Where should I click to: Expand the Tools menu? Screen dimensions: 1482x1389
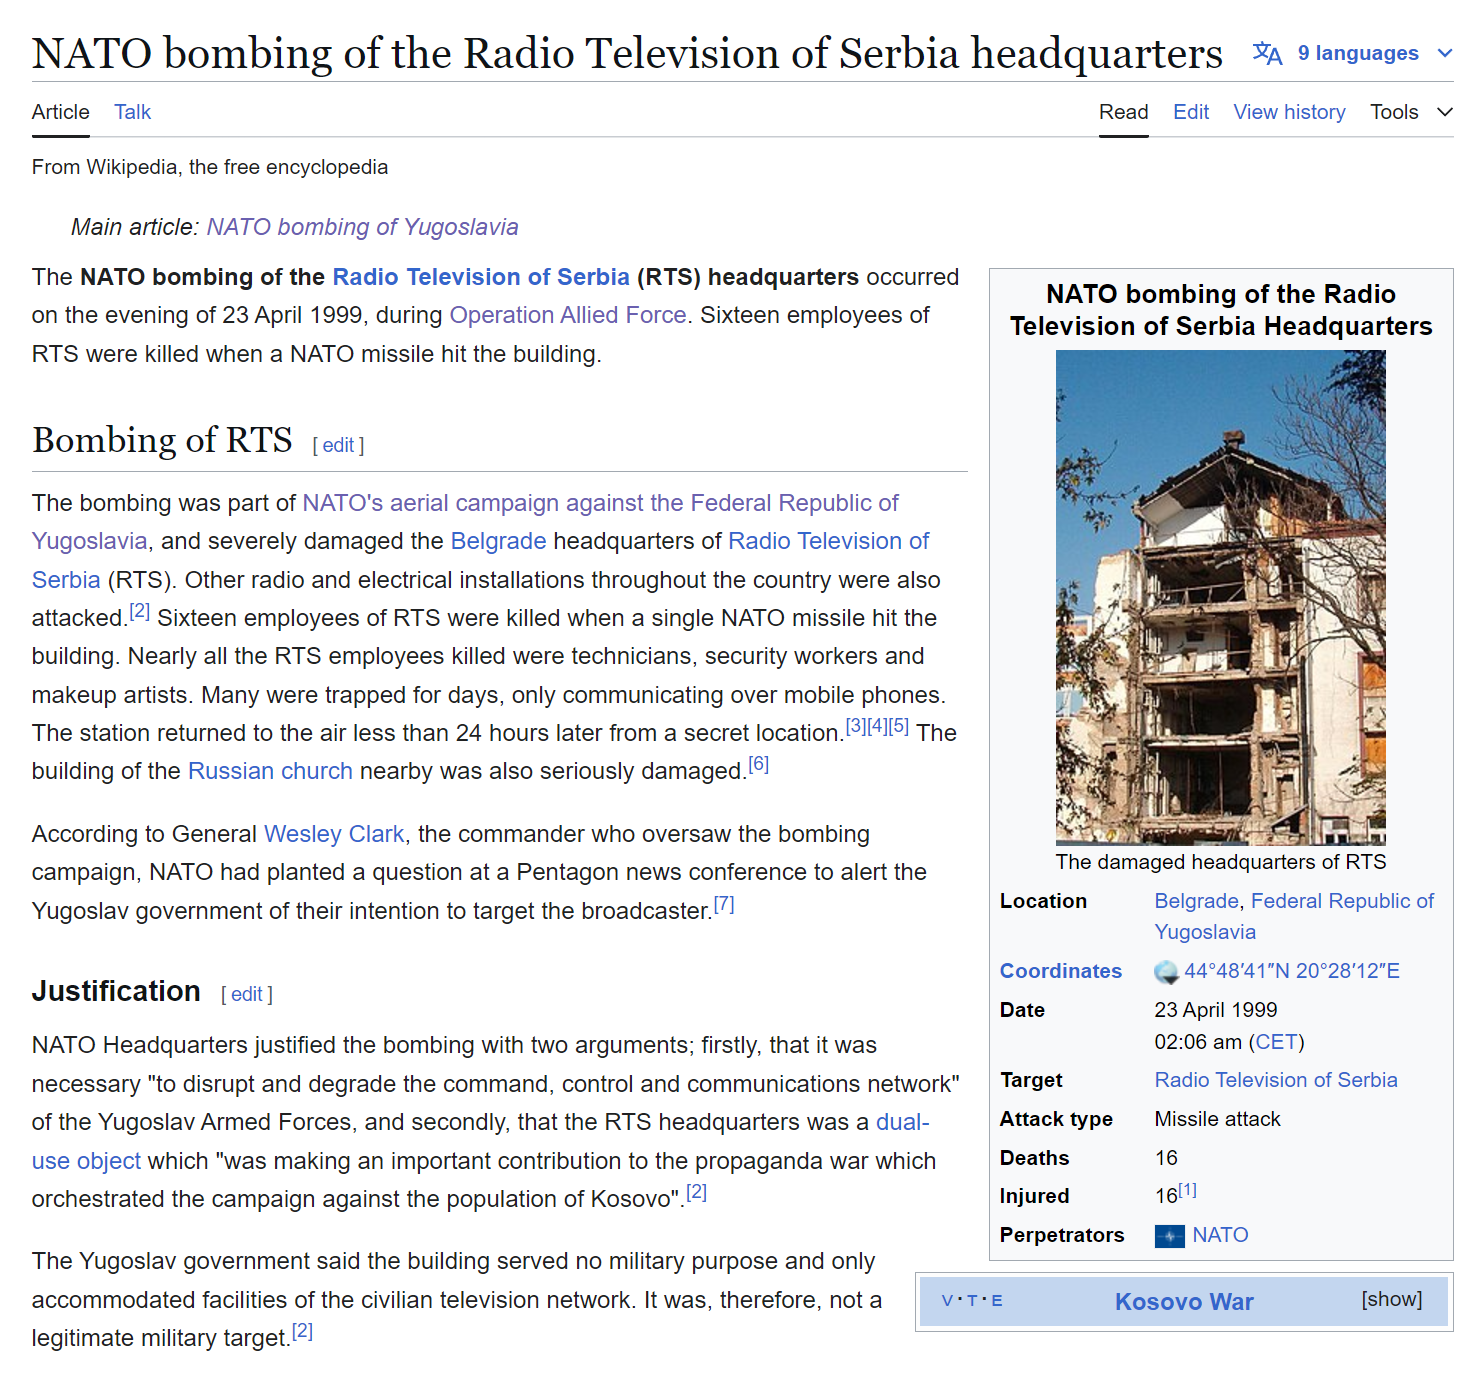pyautogui.click(x=1411, y=112)
